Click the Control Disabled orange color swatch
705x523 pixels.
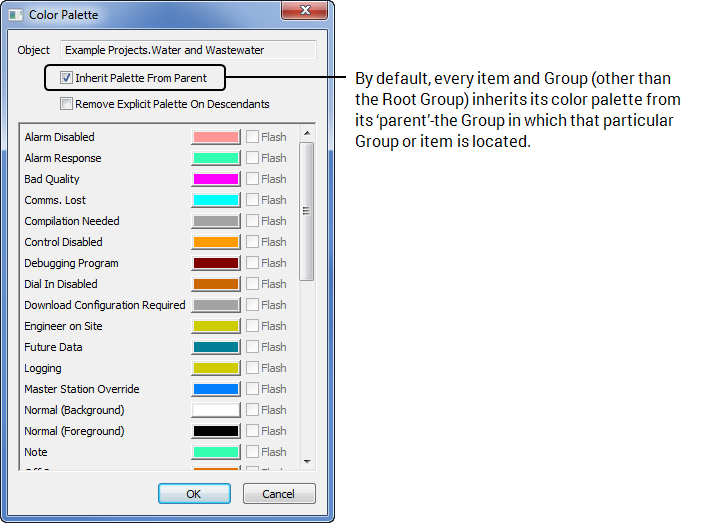coord(215,242)
